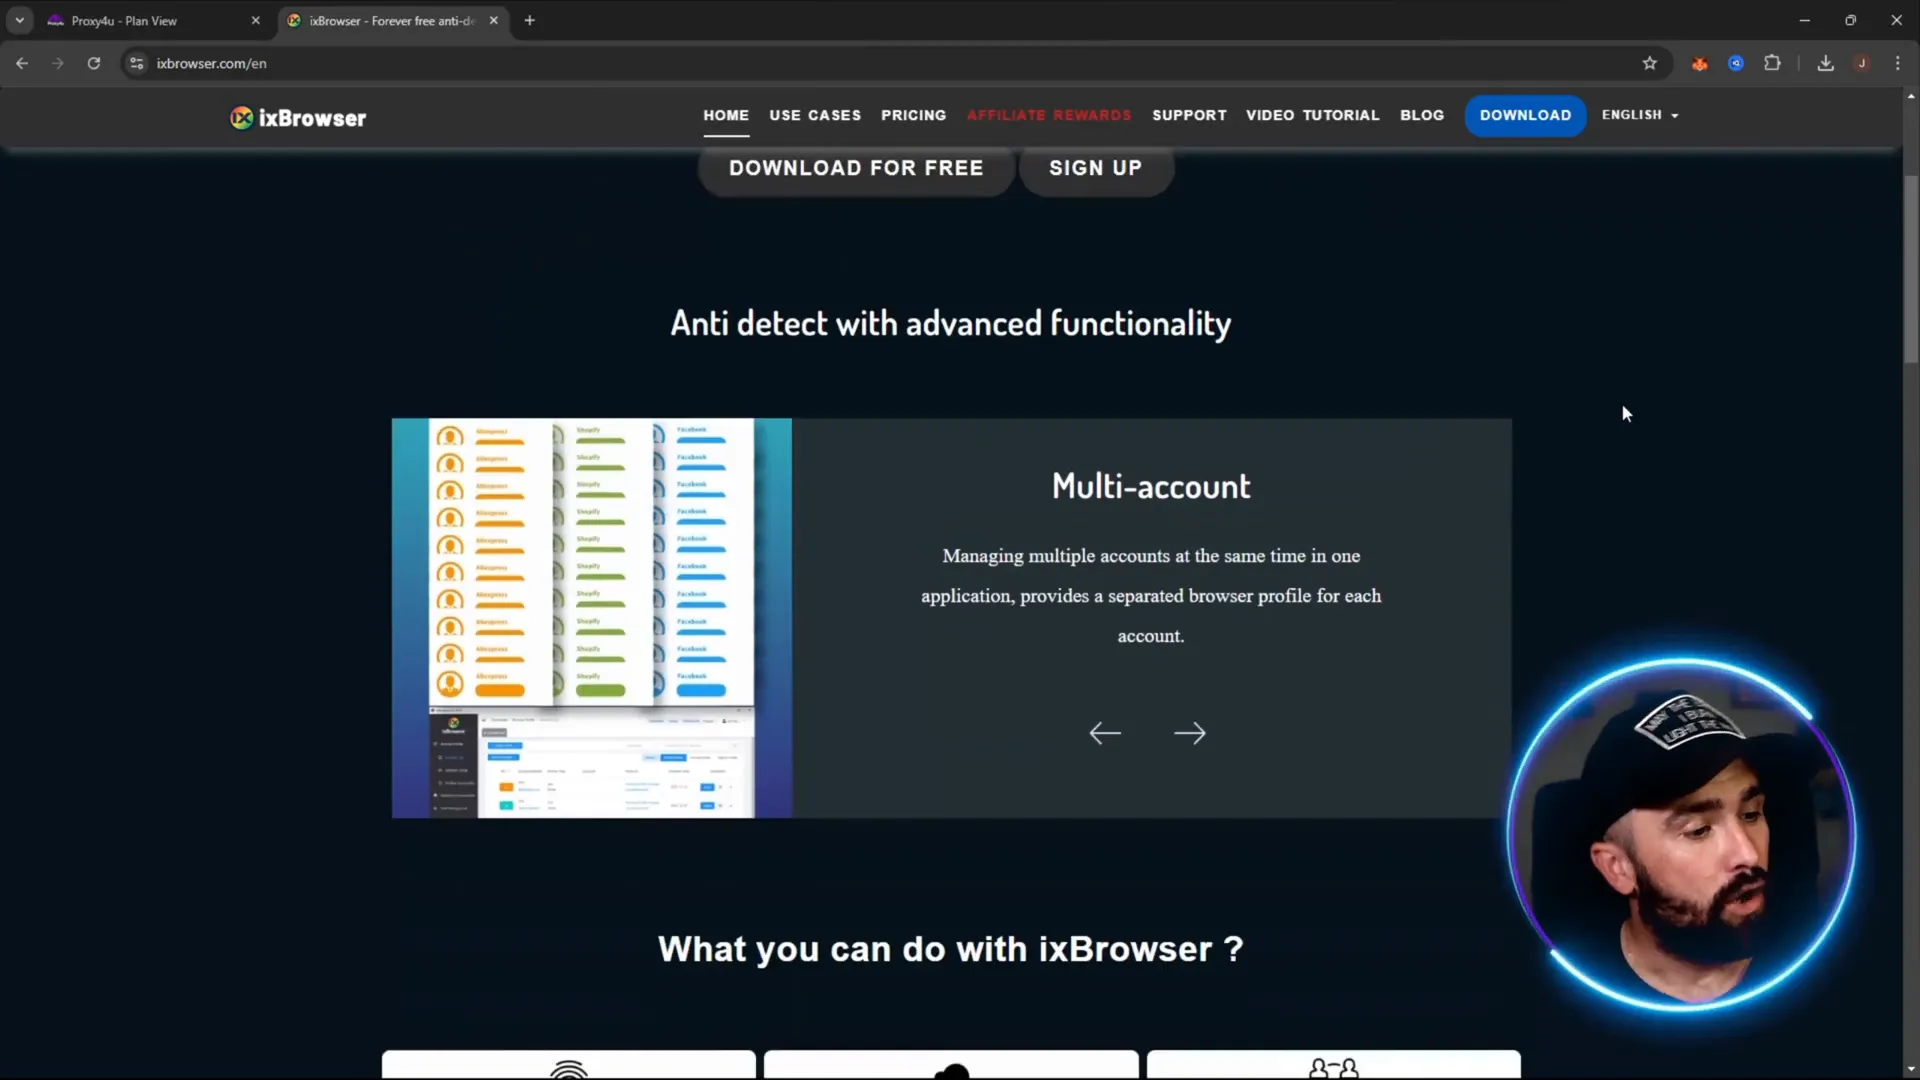1920x1080 pixels.
Task: Open the HOME nav item
Action: coord(726,115)
